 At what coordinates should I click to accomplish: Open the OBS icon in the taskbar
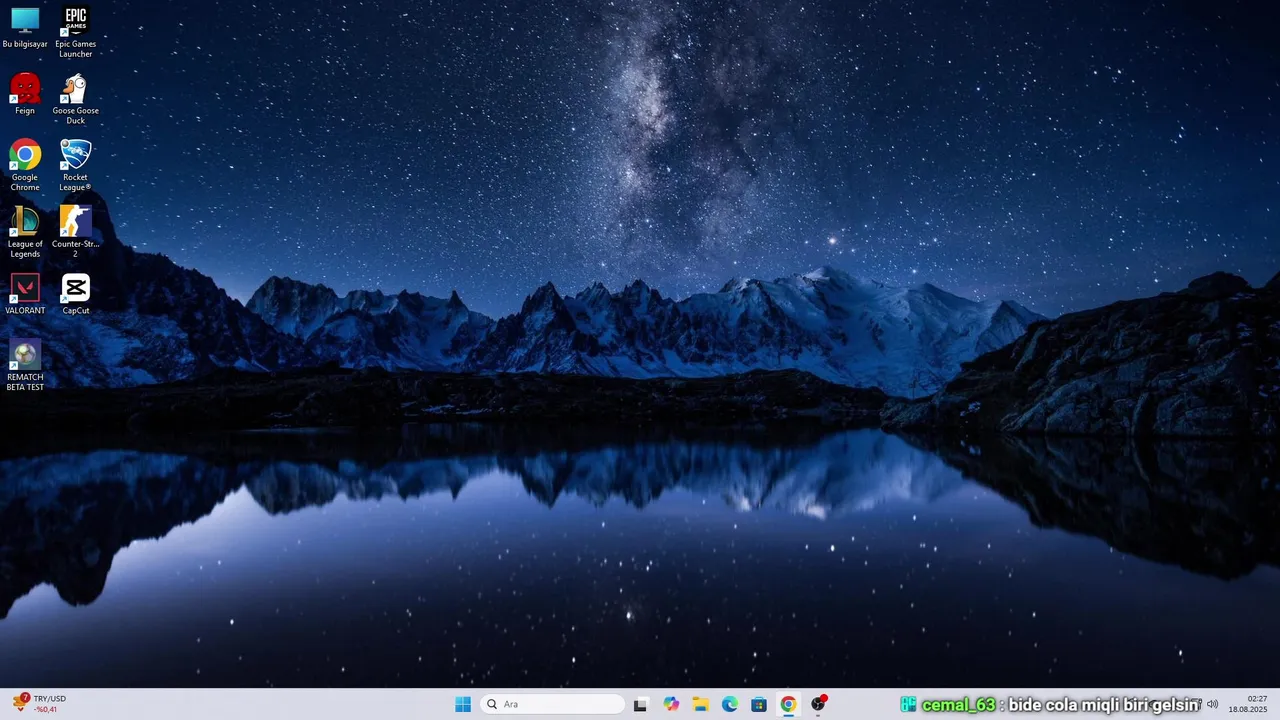(x=818, y=704)
